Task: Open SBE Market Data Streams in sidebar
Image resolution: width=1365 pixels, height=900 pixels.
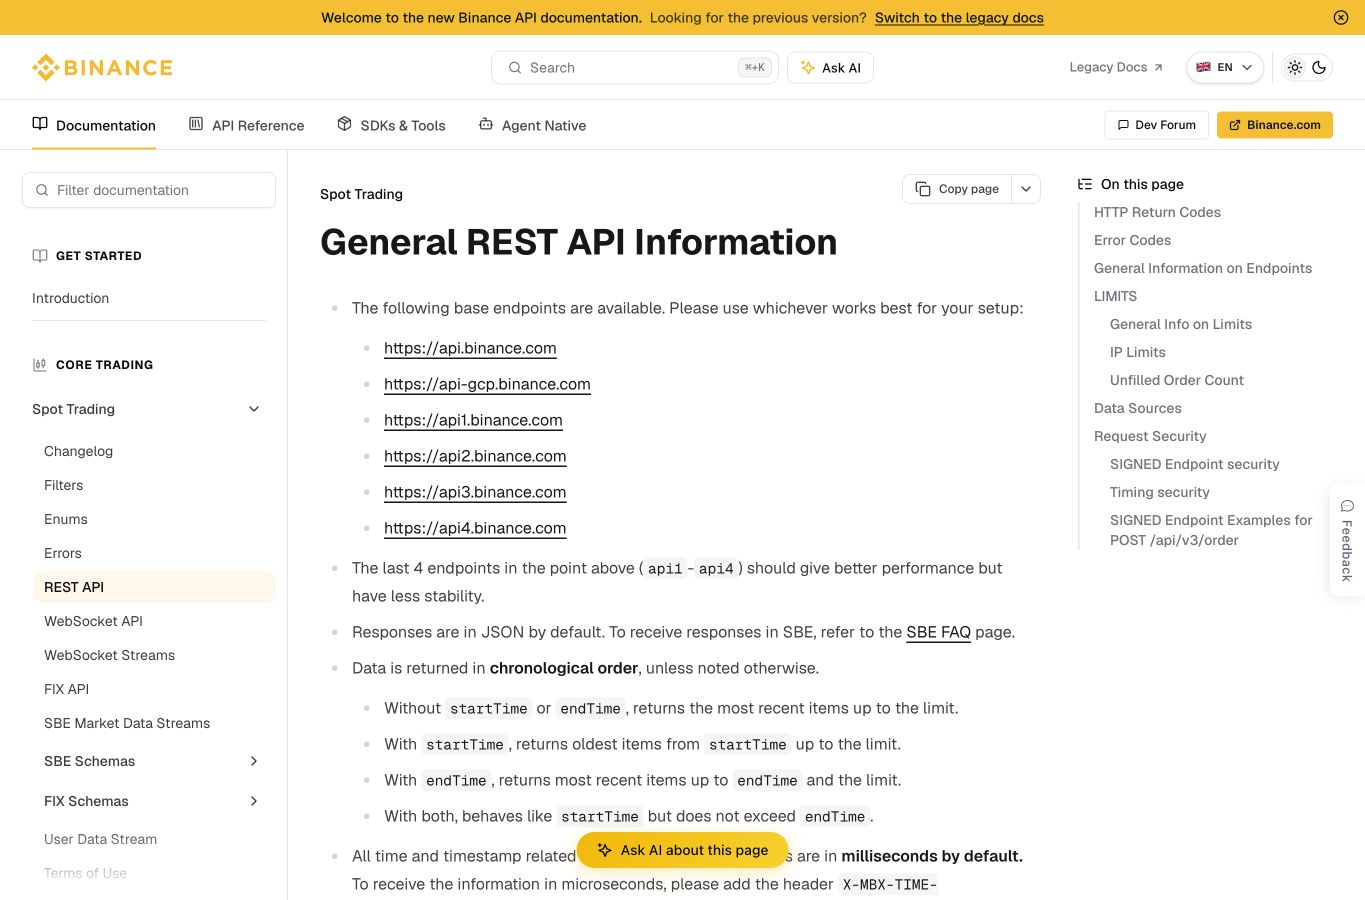Action: [127, 723]
